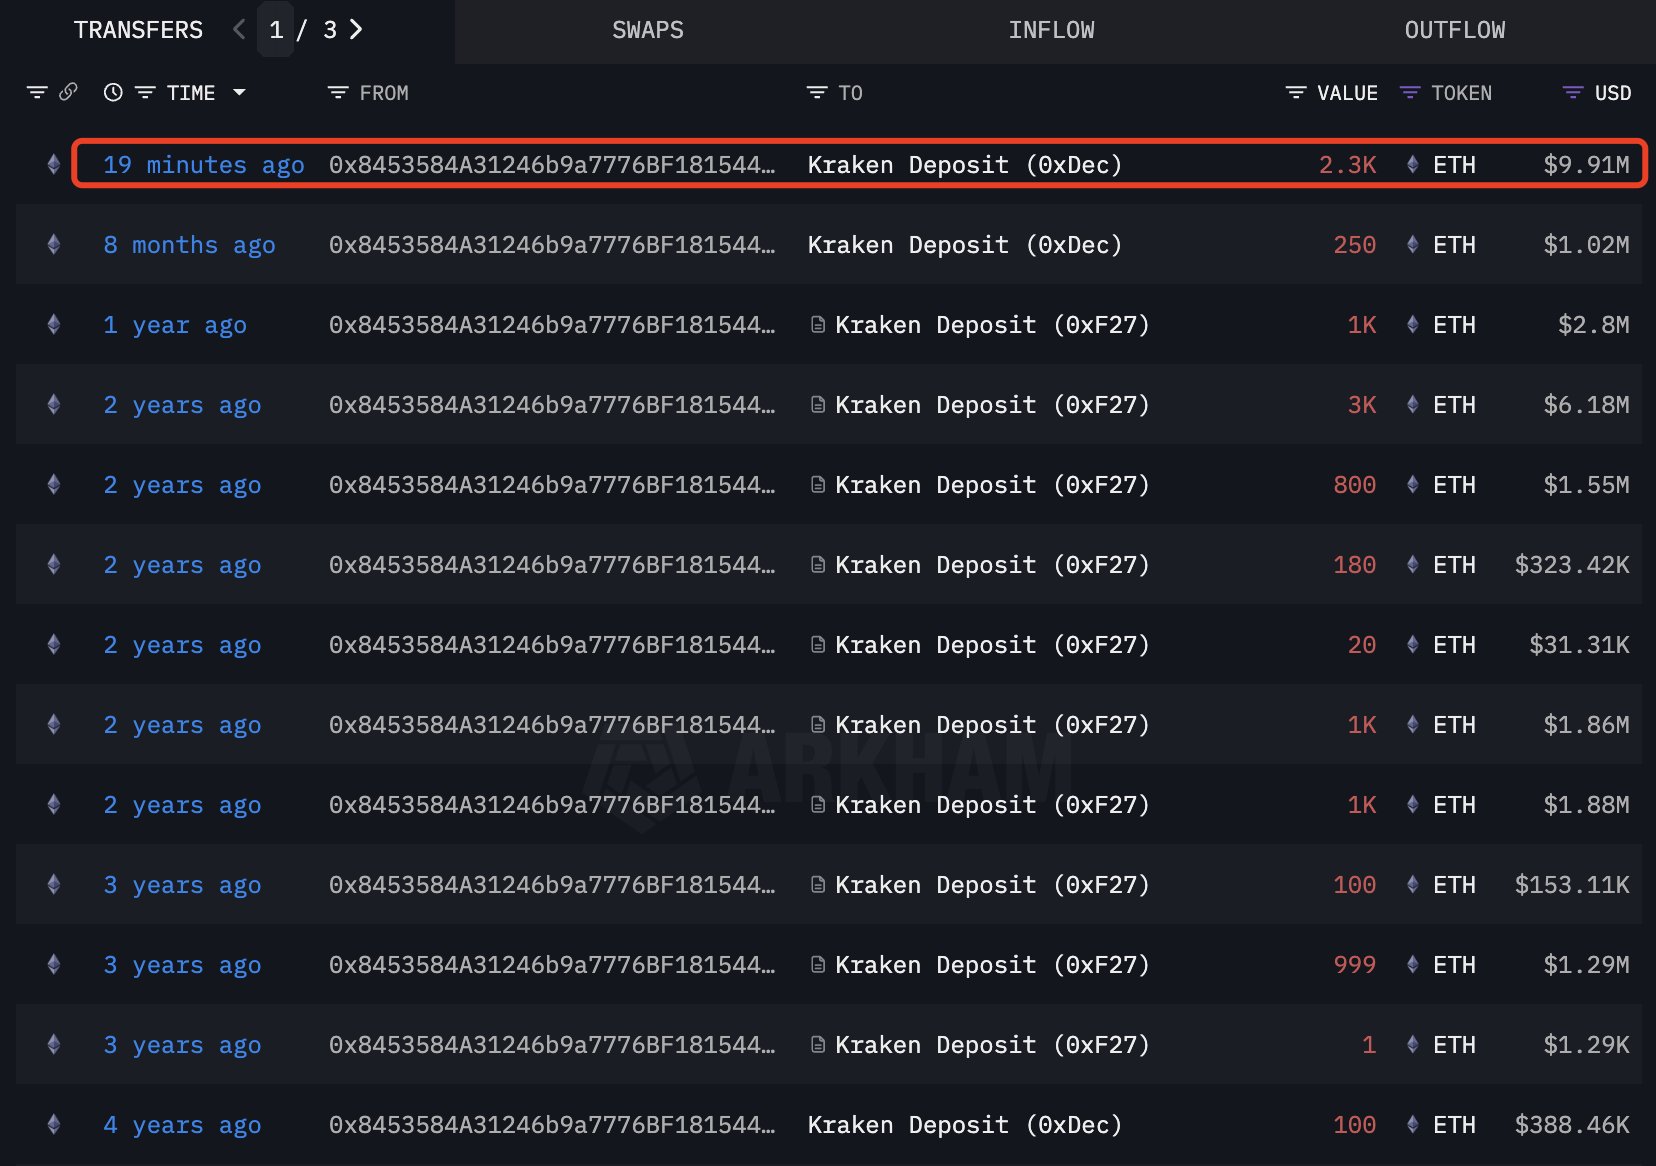Select the 2.3K value cell
Screen dimensions: 1656x1166
(x=1347, y=165)
